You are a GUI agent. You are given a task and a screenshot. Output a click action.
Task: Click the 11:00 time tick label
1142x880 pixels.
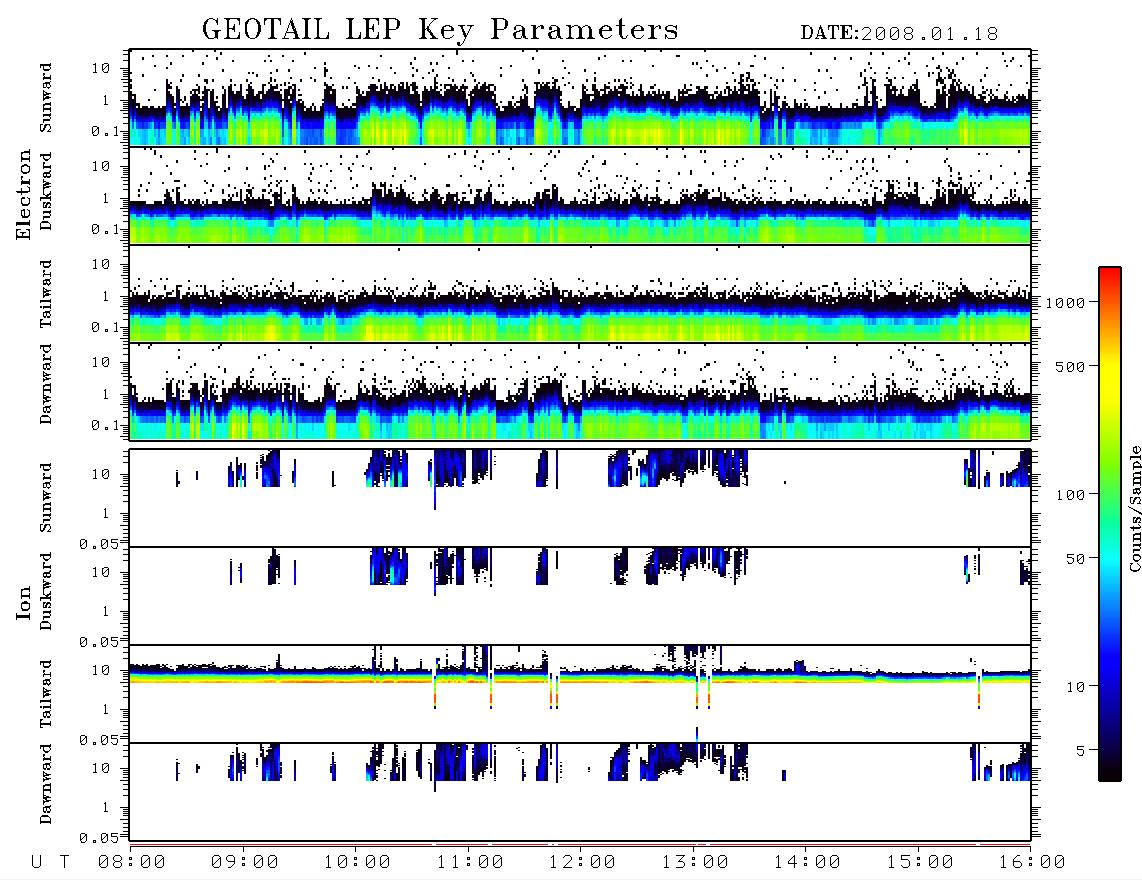click(x=470, y=863)
